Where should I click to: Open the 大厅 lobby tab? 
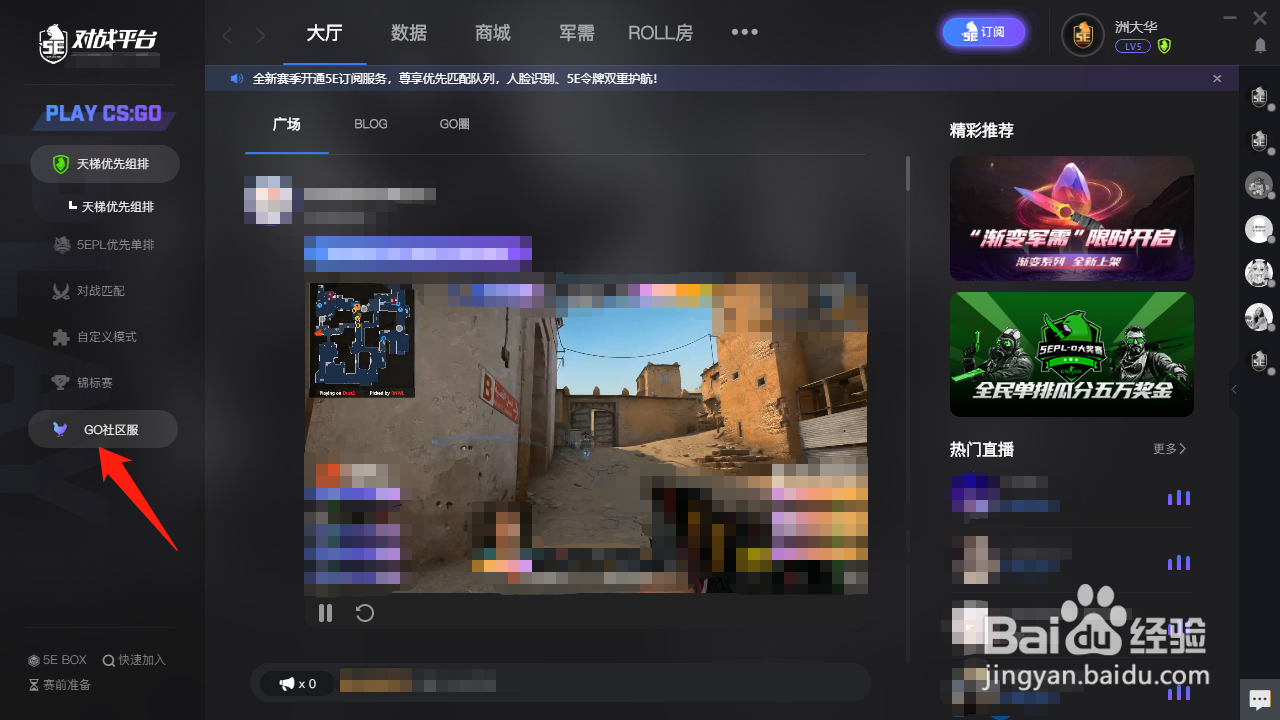coord(324,33)
